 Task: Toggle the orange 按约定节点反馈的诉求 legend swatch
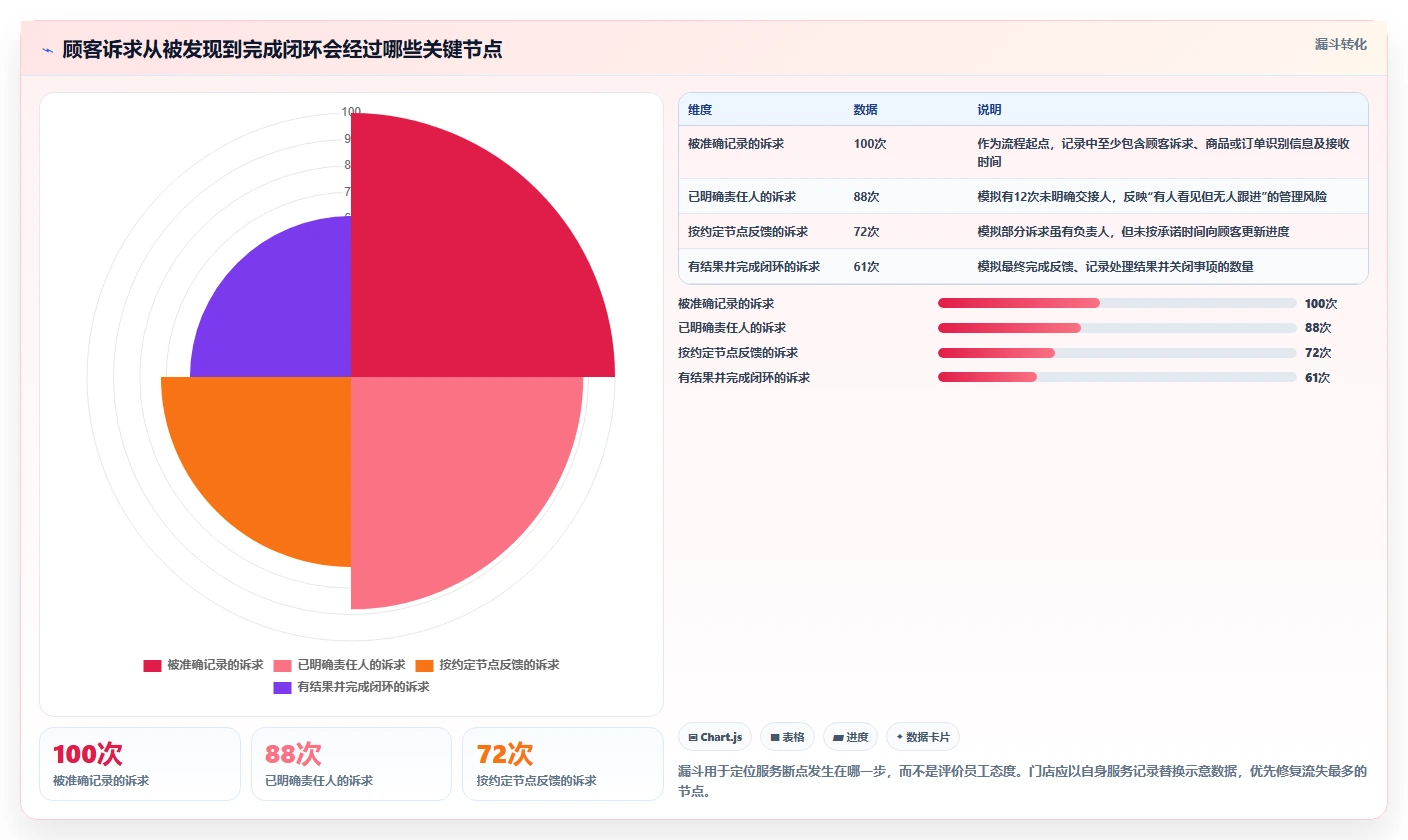(425, 665)
